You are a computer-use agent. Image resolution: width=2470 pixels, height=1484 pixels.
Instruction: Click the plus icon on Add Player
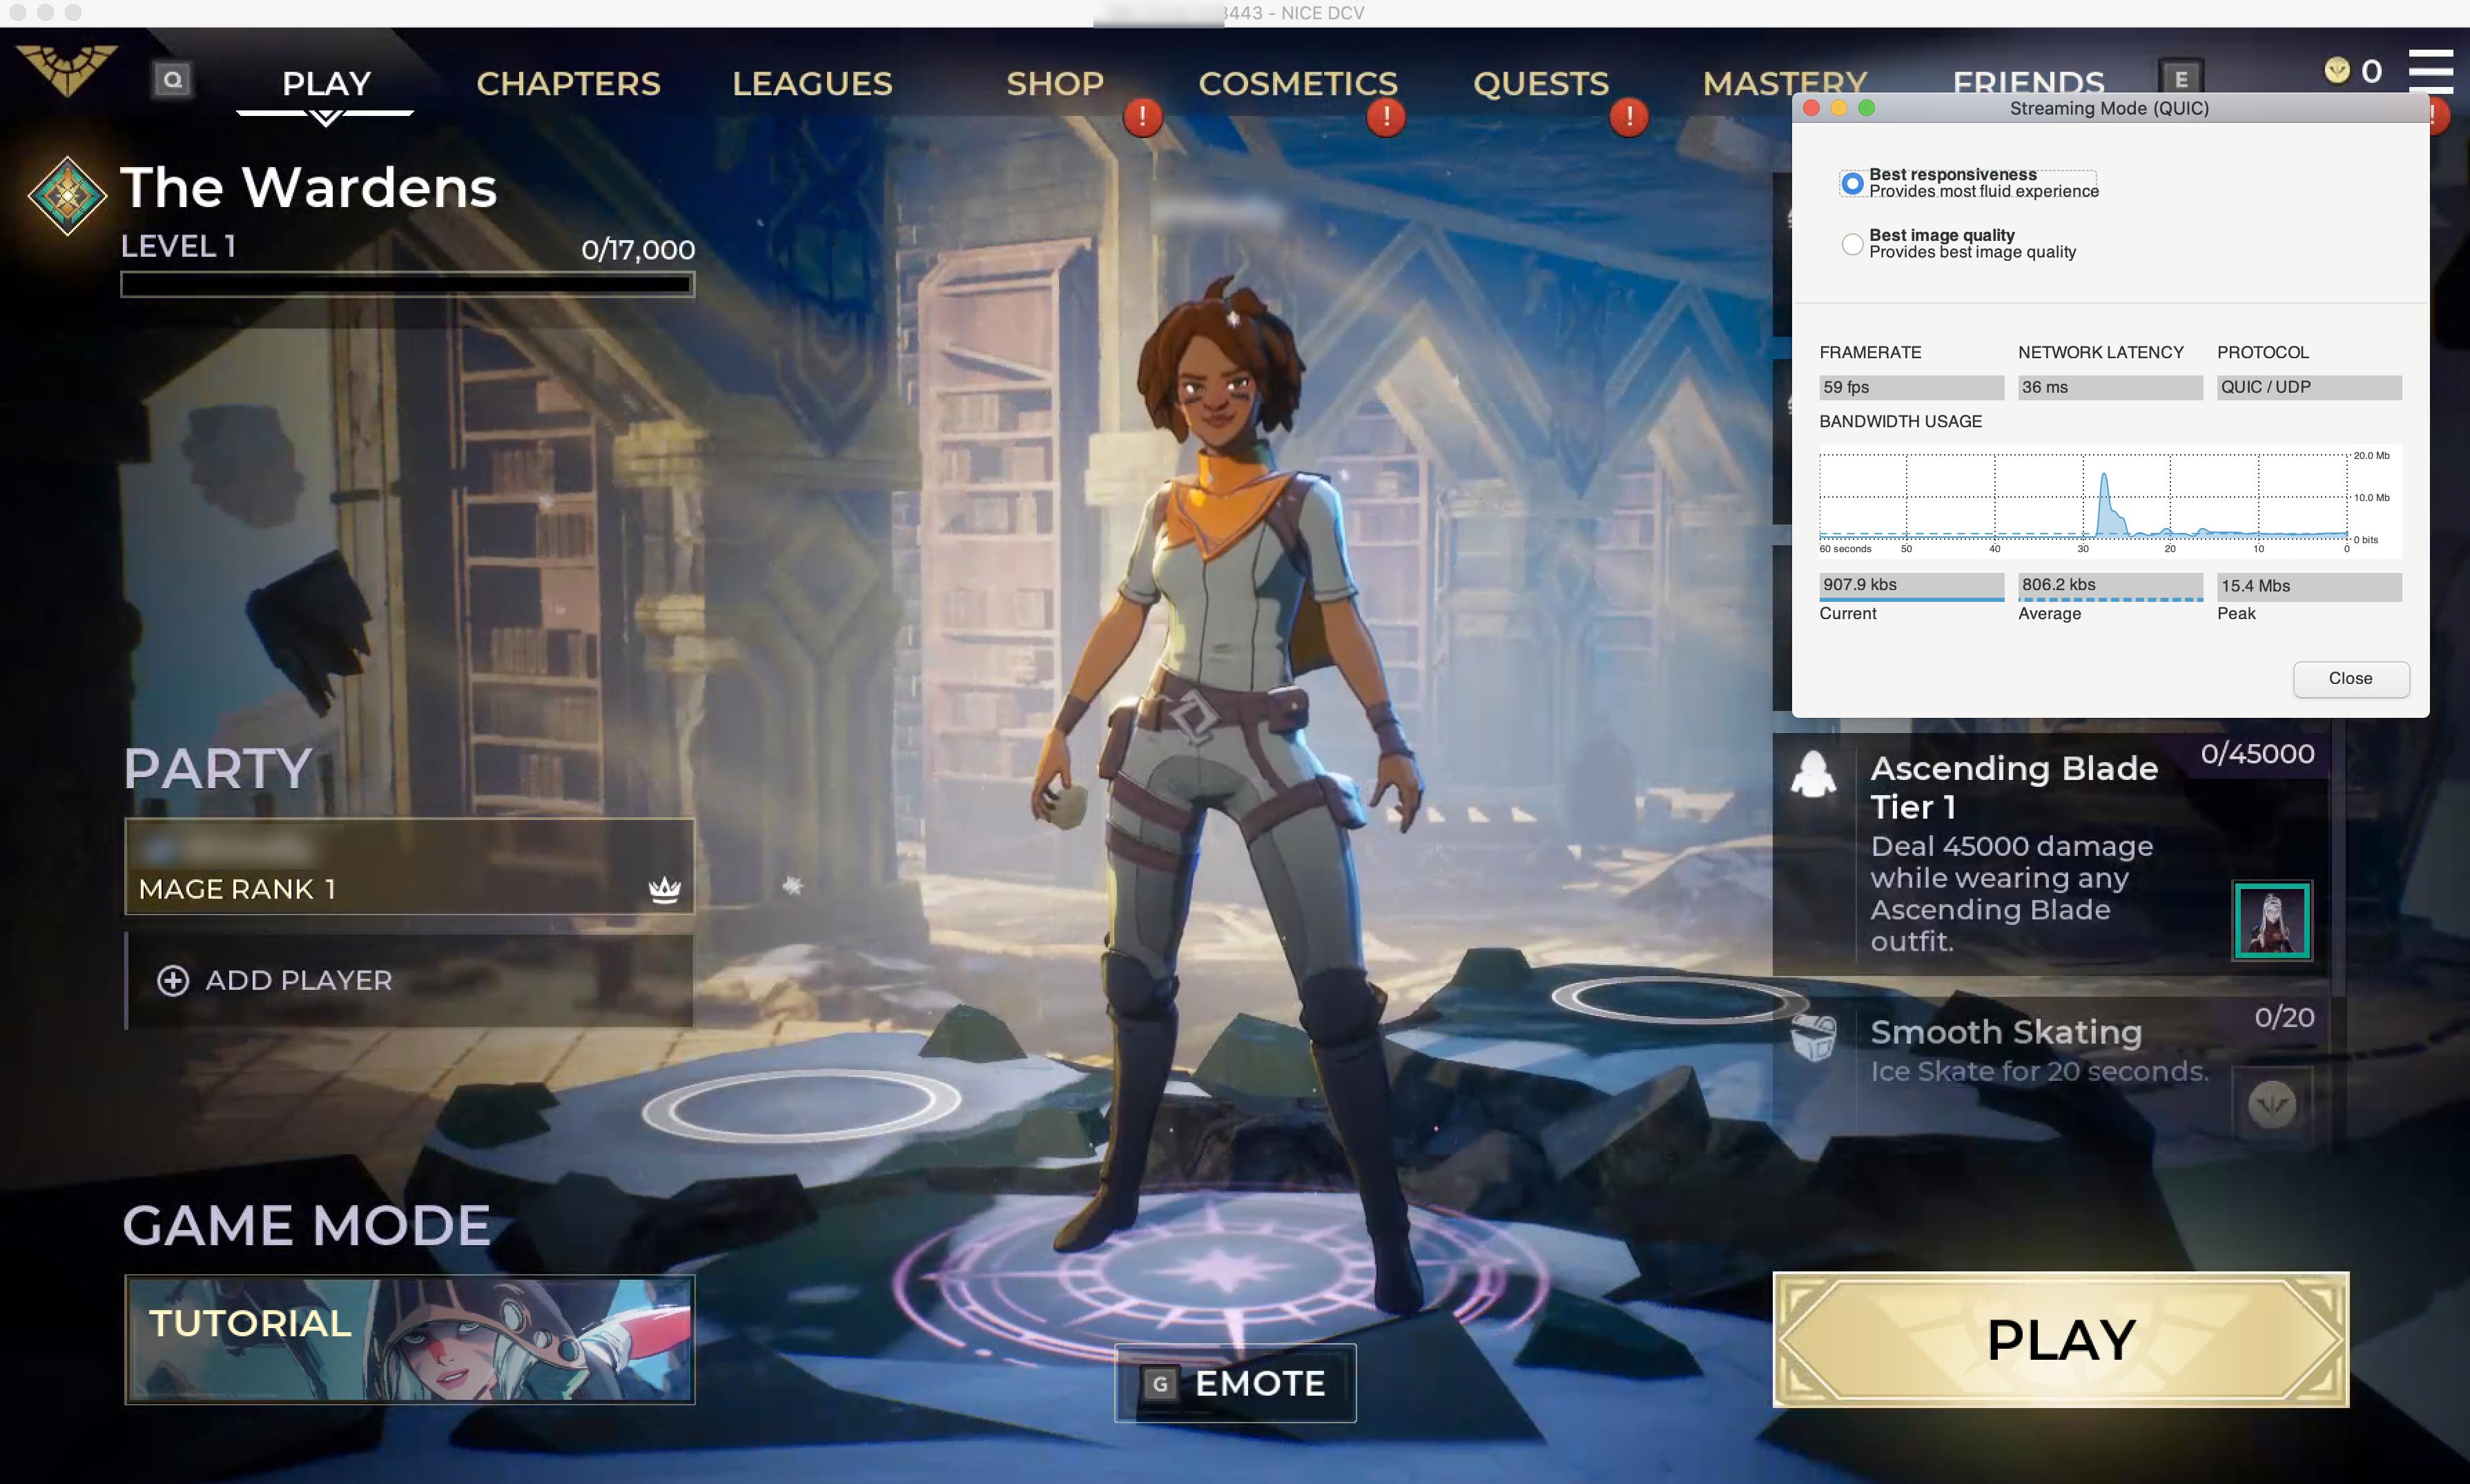tap(173, 980)
